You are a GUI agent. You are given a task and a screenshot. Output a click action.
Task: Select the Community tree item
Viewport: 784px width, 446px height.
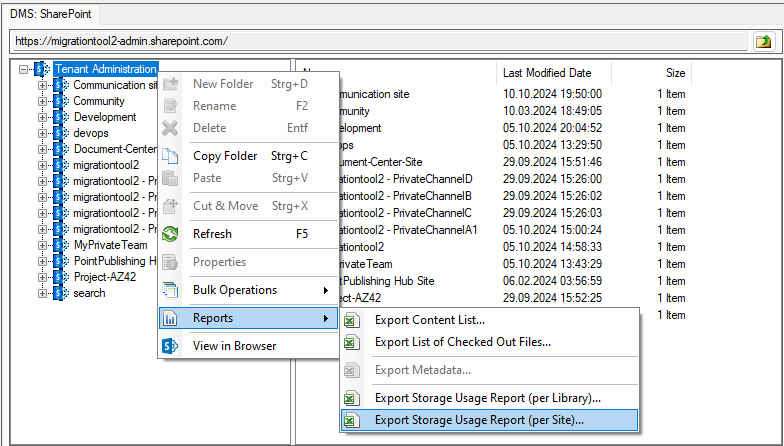tap(98, 101)
